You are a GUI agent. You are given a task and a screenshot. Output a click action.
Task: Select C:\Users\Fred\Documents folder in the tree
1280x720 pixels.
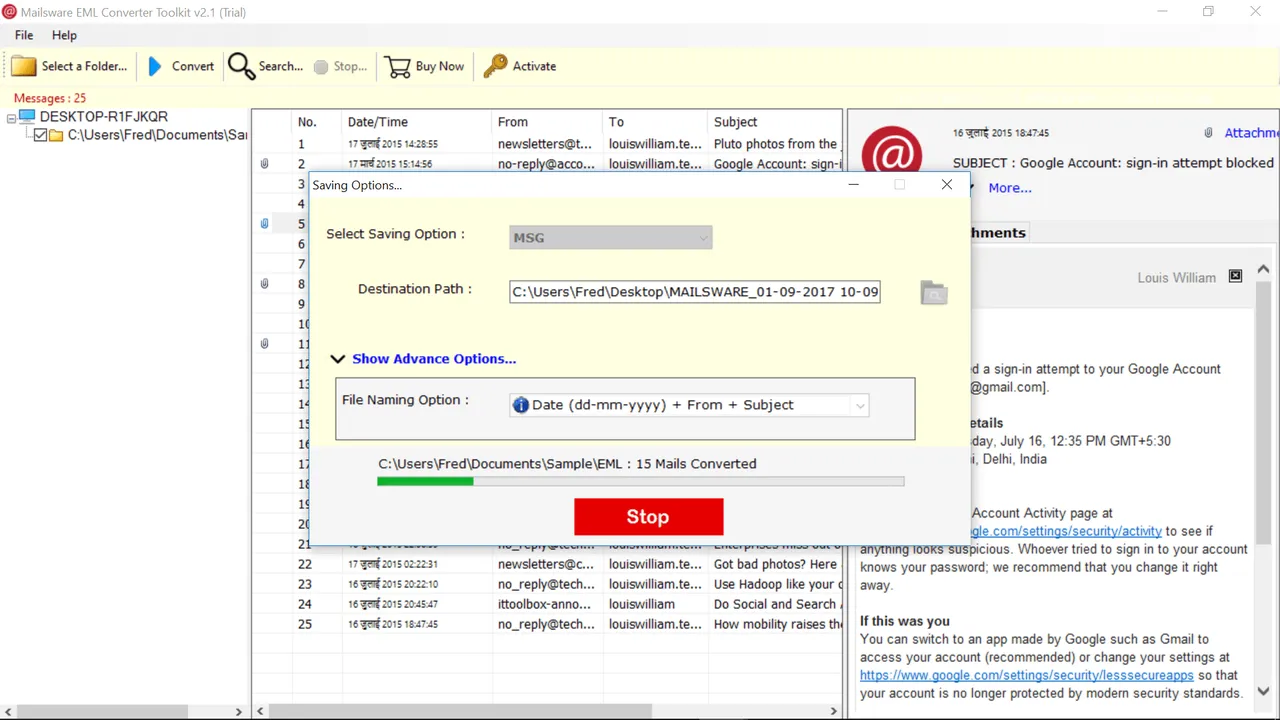coord(157,135)
